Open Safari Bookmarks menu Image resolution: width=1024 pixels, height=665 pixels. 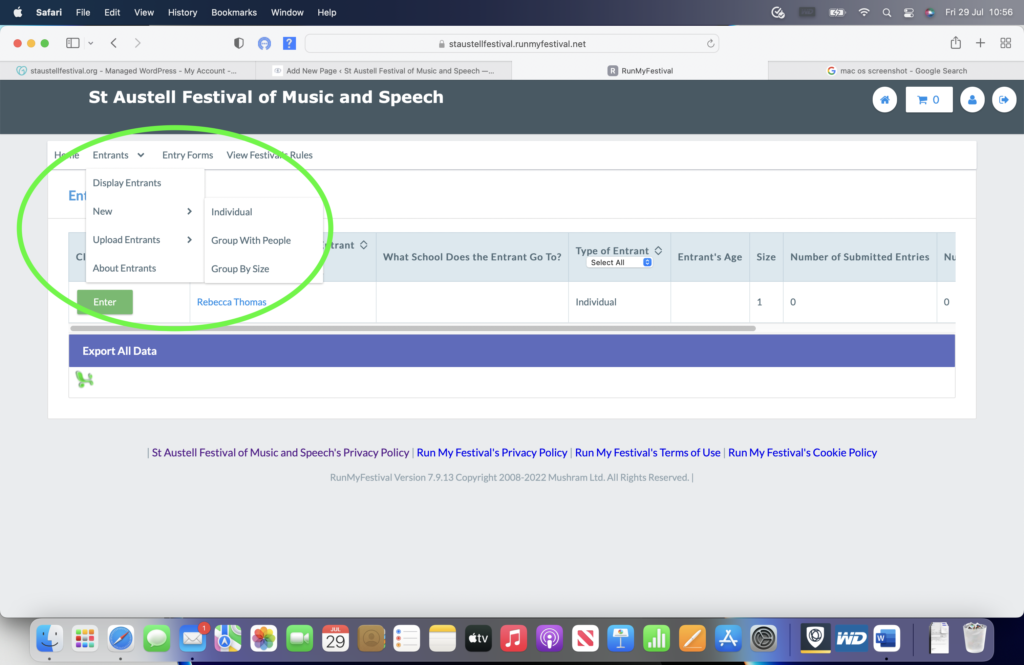(234, 12)
